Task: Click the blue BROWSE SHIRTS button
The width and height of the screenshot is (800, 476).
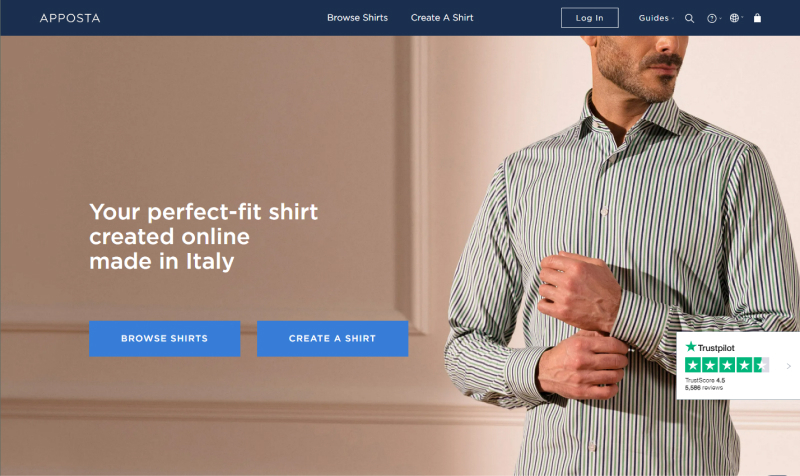Action: (165, 338)
